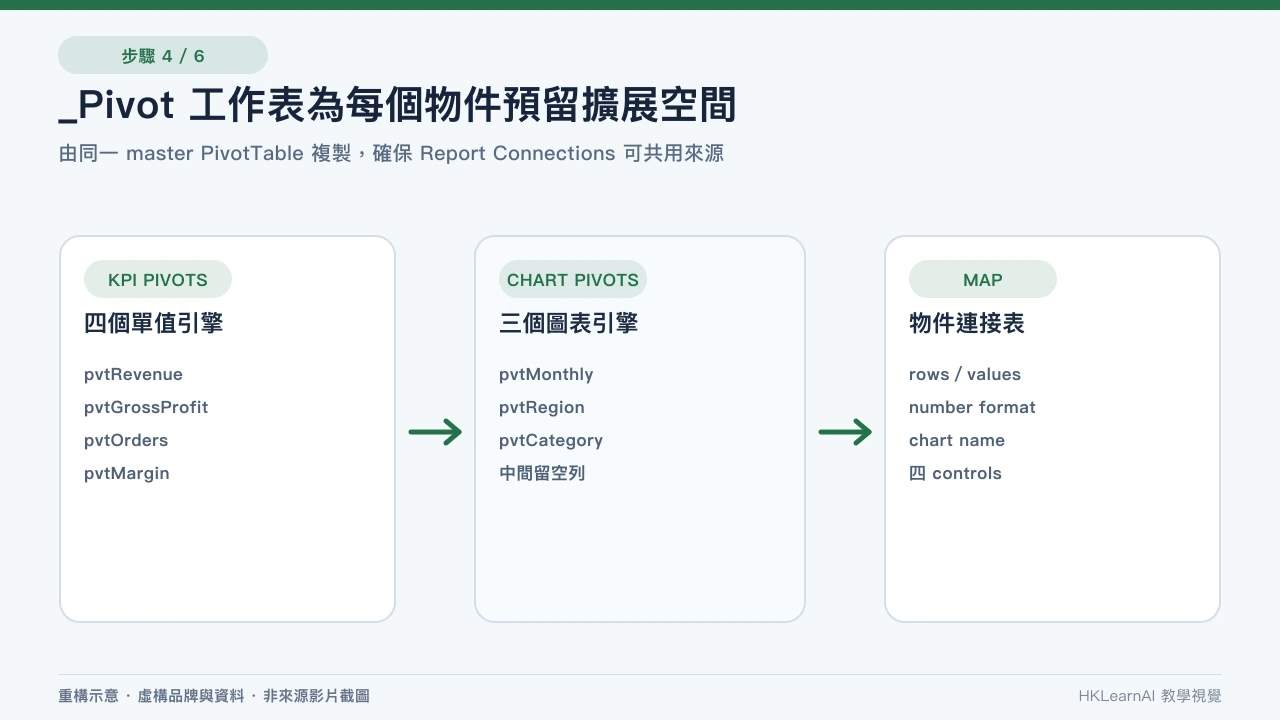This screenshot has height=720, width=1280.
Task: Click the heading 四個單值引擎
Action: tap(153, 323)
